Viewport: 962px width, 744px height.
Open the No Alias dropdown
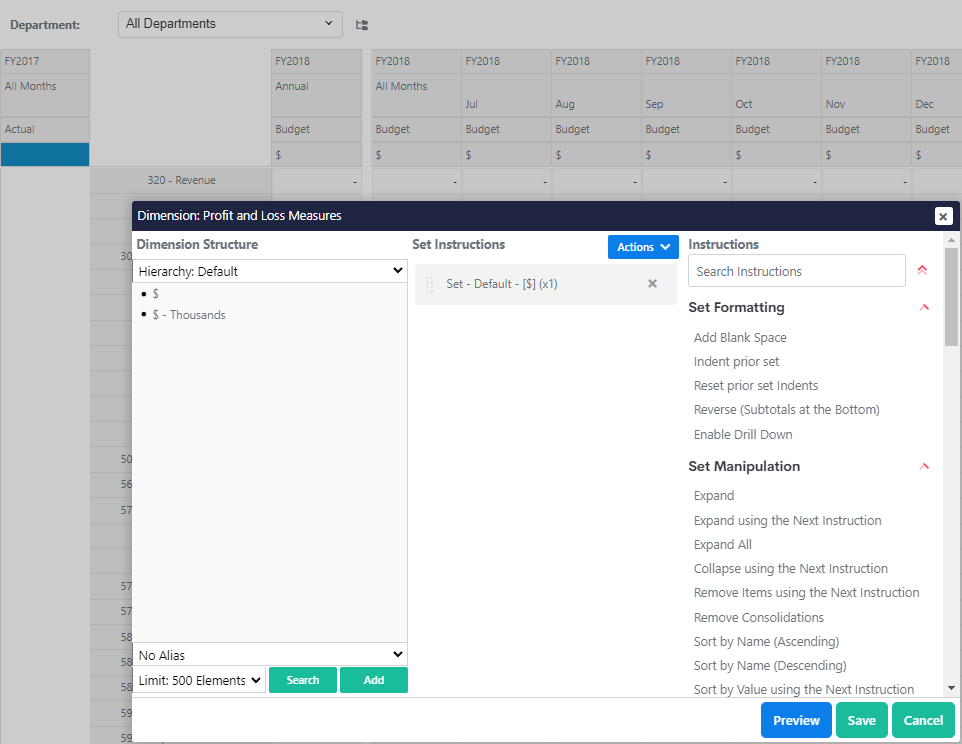click(270, 655)
